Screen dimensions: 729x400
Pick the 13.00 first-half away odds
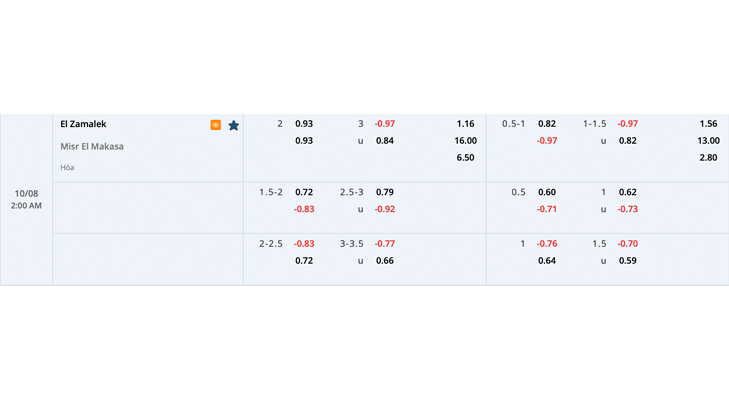point(708,140)
